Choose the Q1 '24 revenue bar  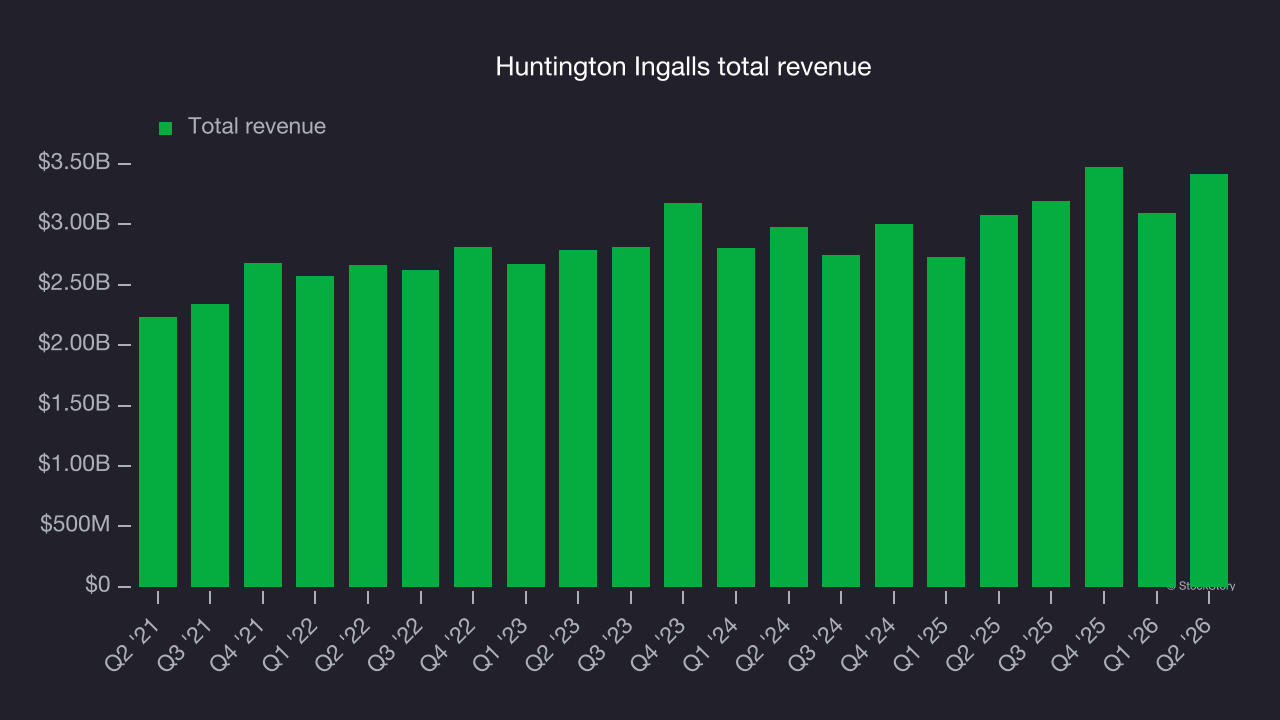[x=736, y=417]
